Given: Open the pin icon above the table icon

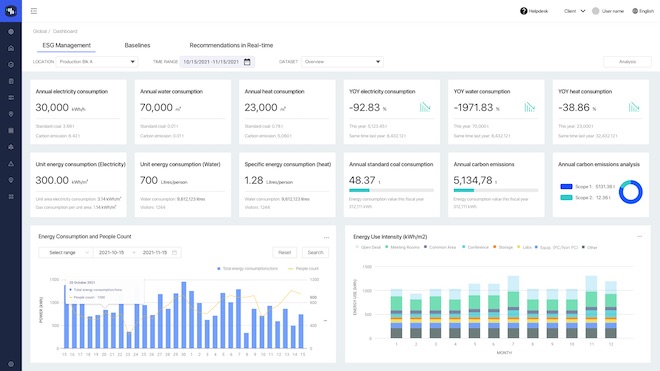Looking at the screenshot, I should click(x=11, y=114).
